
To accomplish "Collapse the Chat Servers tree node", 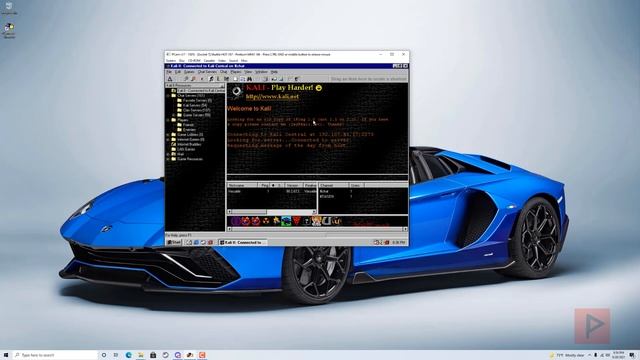I will click(x=168, y=96).
